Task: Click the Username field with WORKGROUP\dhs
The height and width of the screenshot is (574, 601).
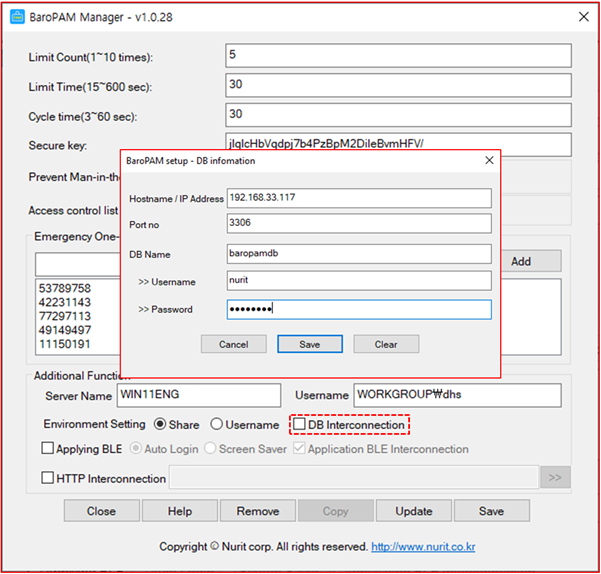Action: point(458,395)
